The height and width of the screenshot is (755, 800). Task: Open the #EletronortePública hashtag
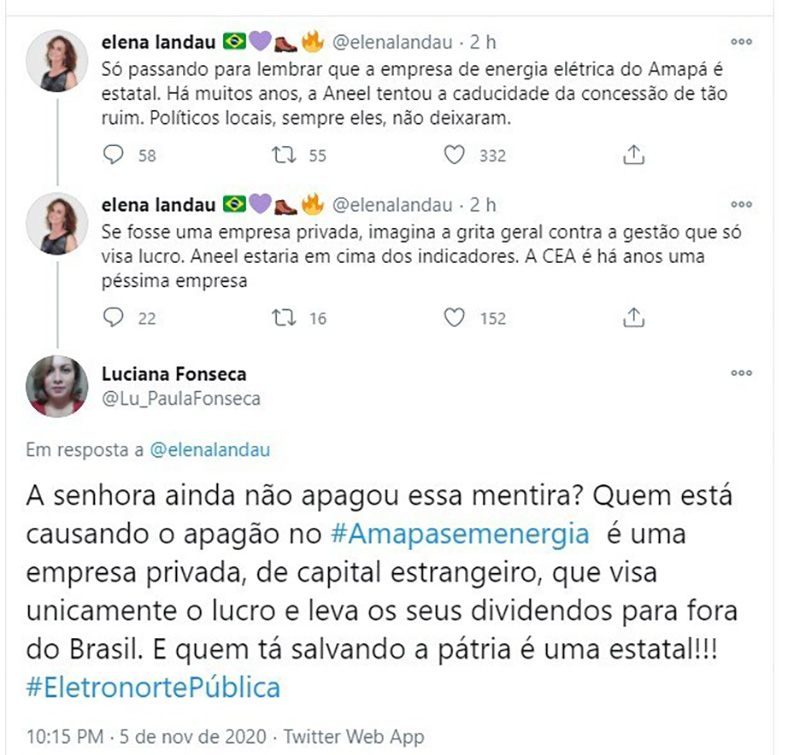tap(154, 687)
